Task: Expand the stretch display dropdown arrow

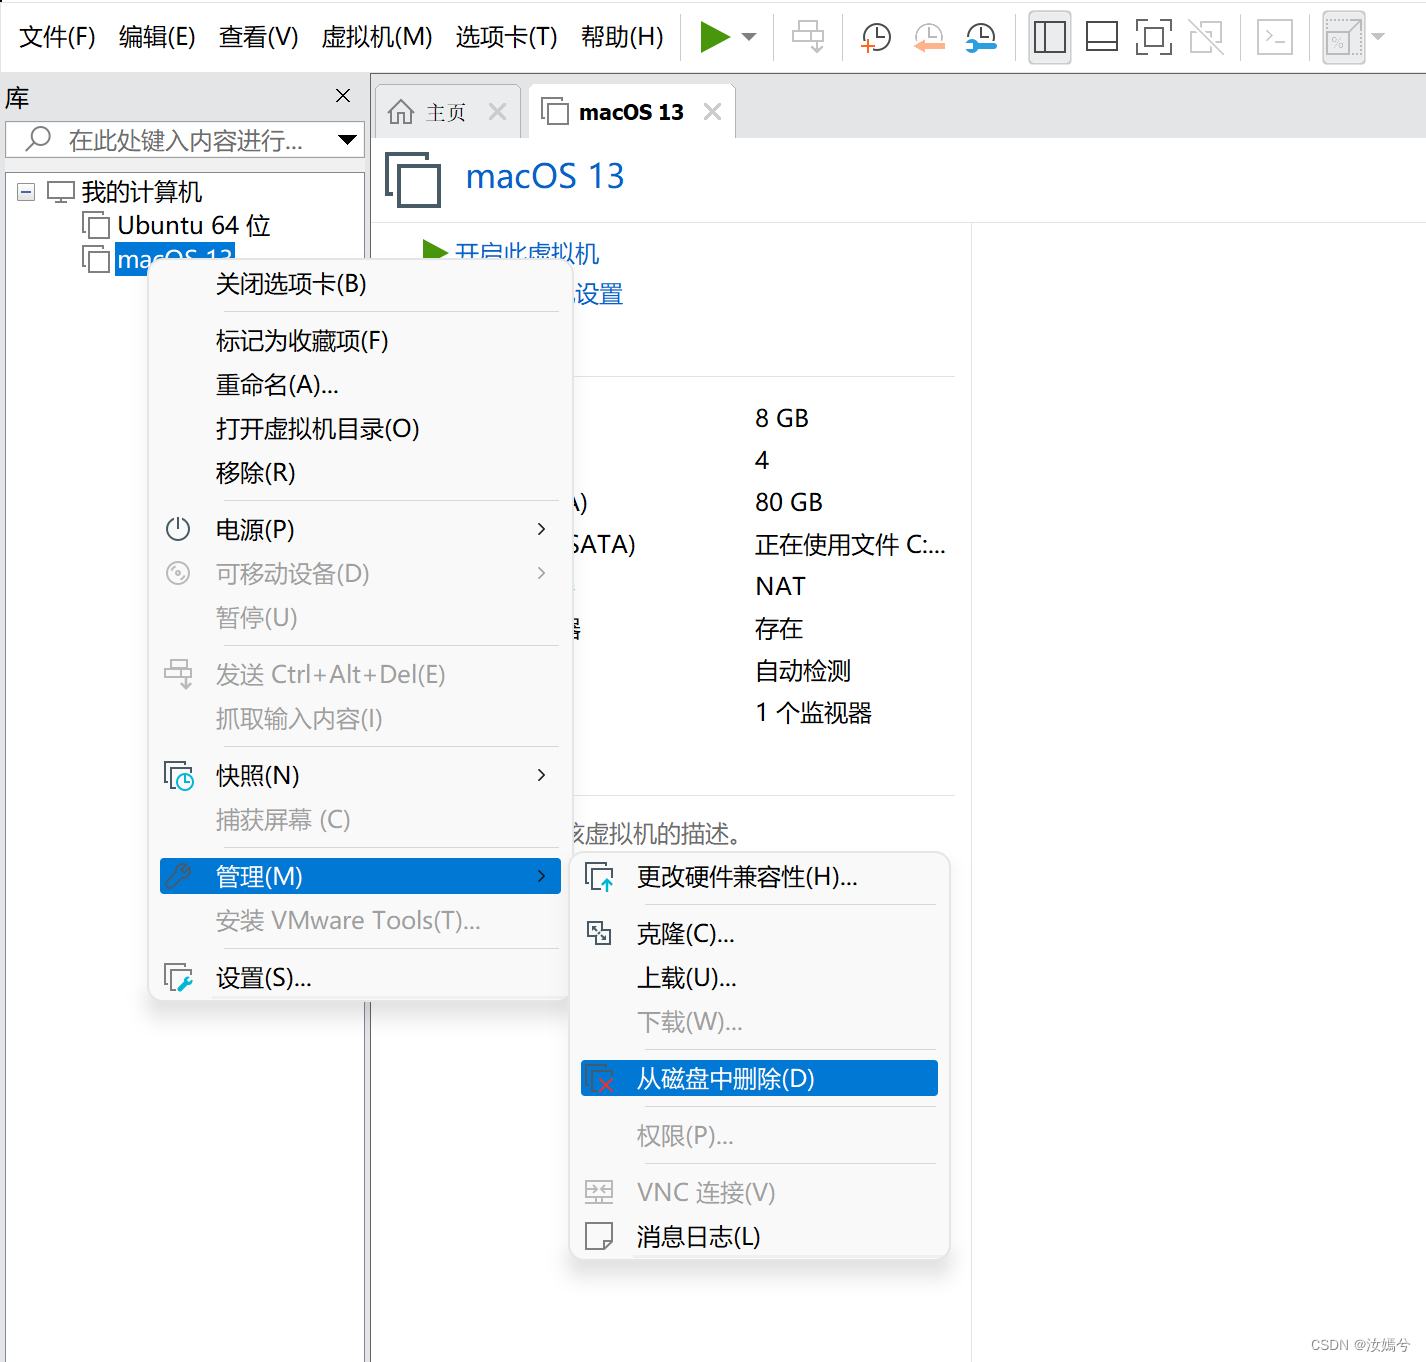Action: (1378, 37)
